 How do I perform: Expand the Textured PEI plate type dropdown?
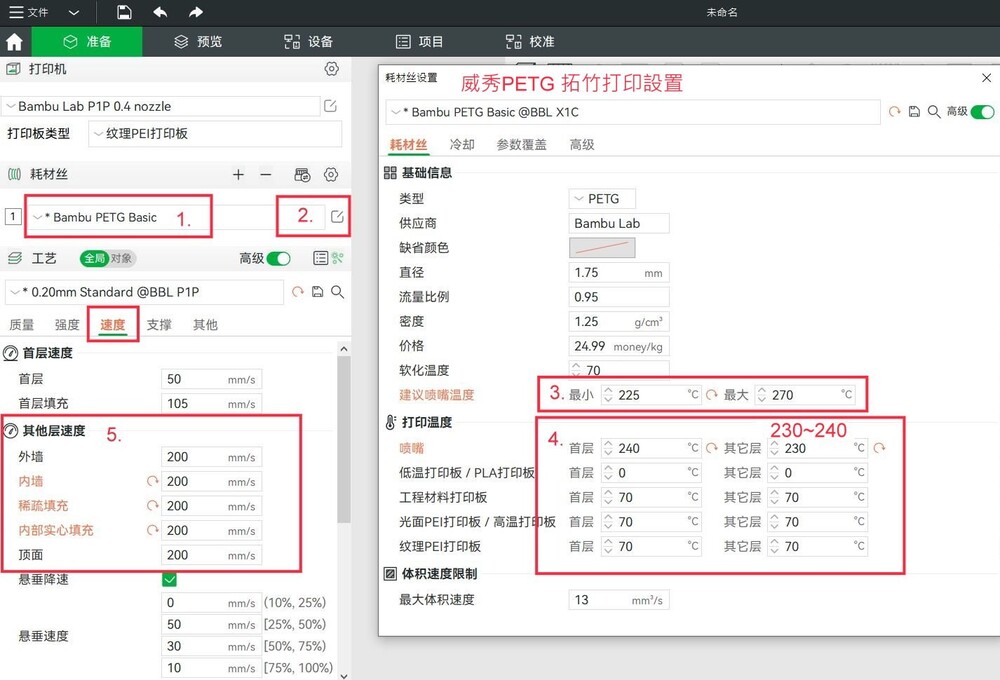coord(215,134)
